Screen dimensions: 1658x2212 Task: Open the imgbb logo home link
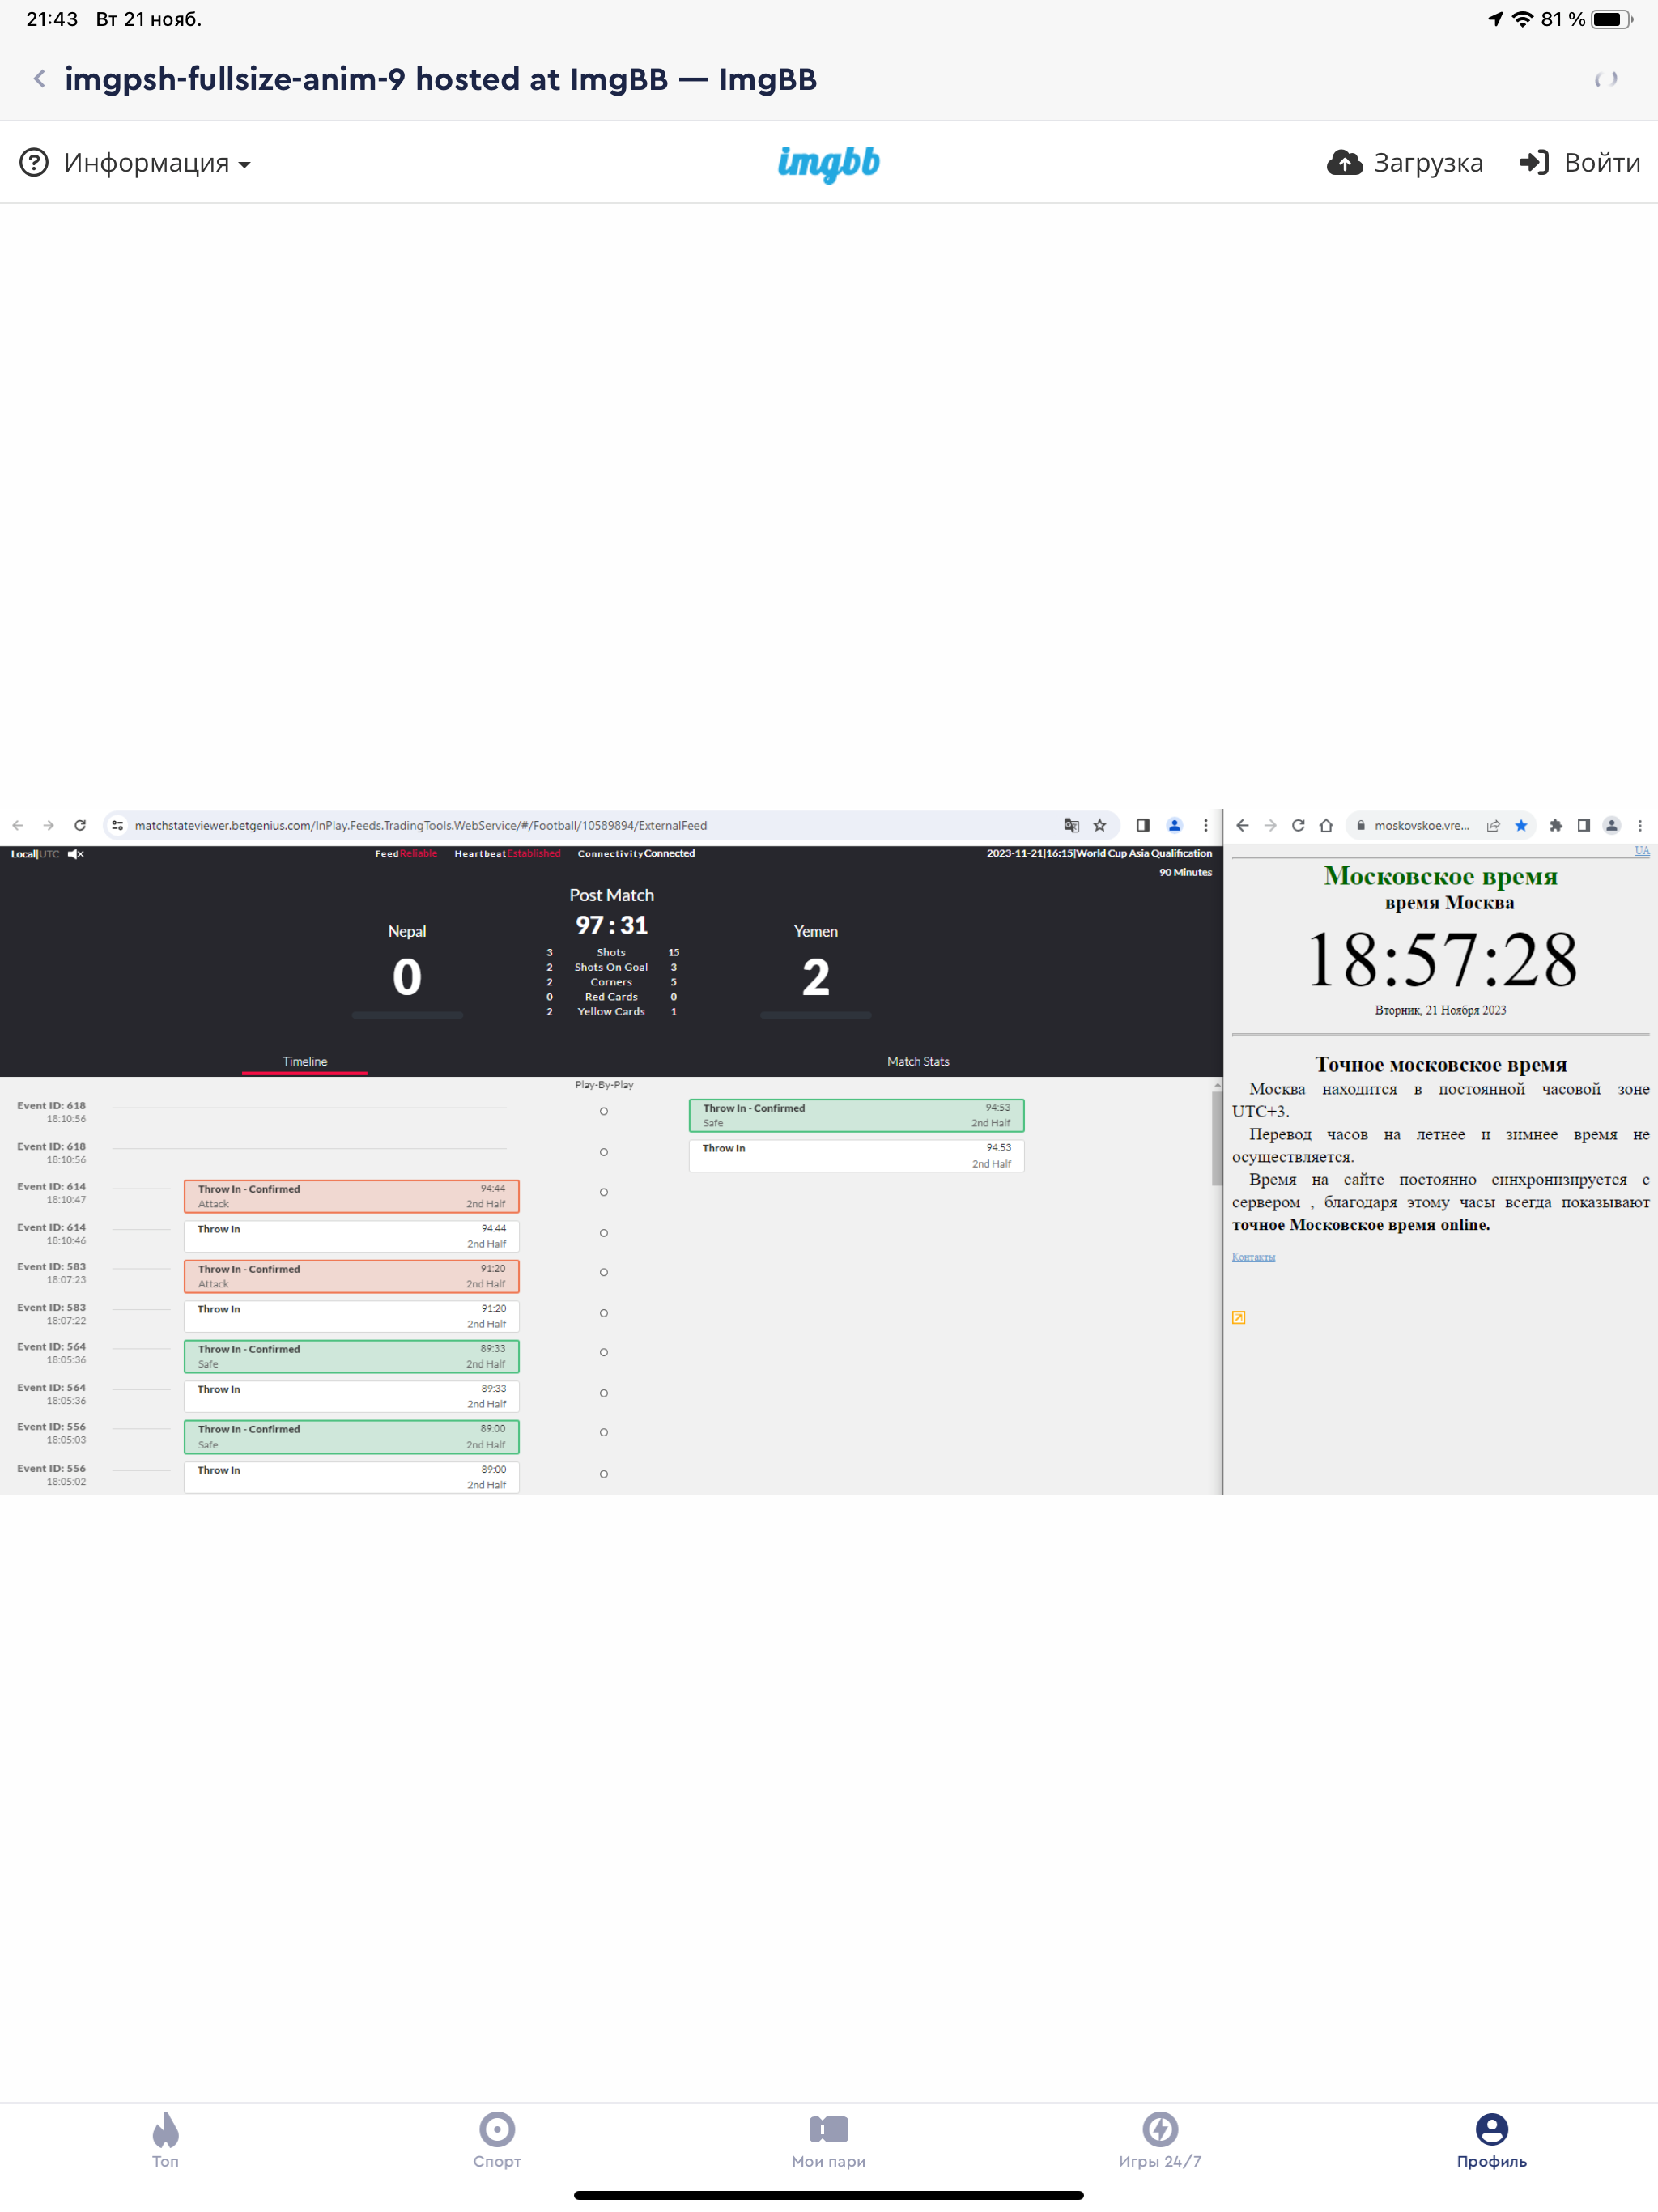tap(828, 163)
